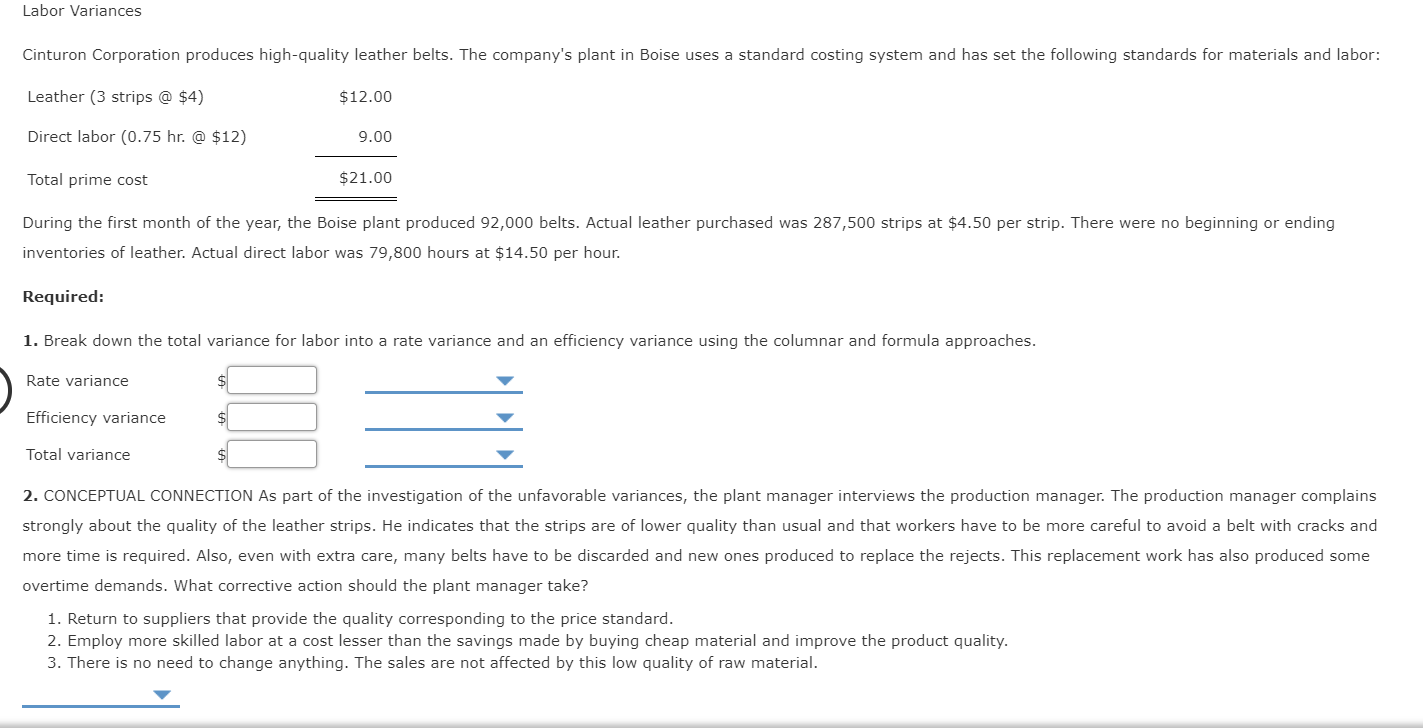Click the Efficiency variance label
This screenshot has height=728, width=1423.
click(95, 417)
